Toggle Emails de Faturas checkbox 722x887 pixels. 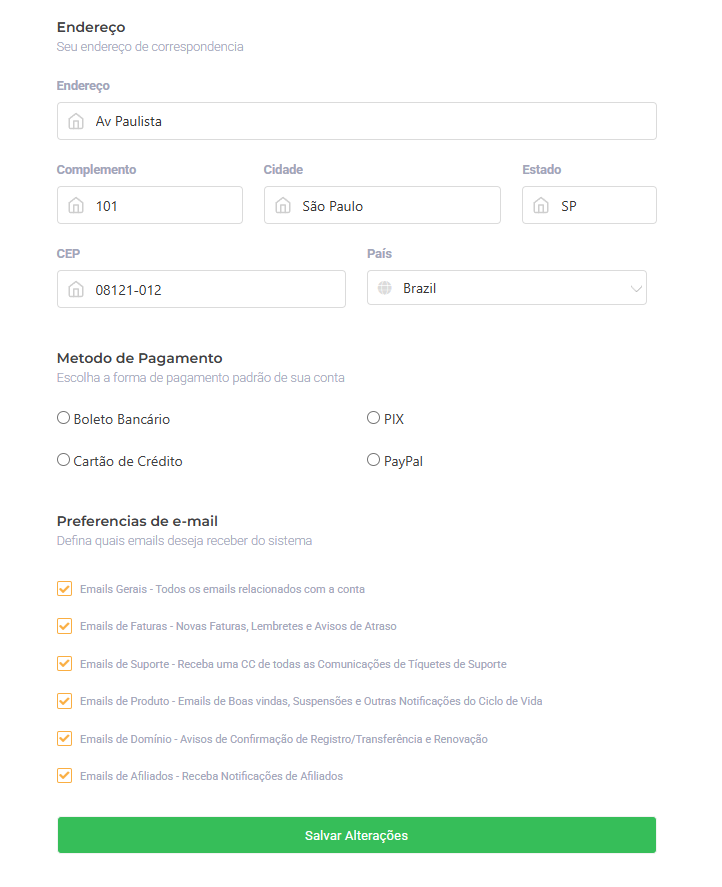pyautogui.click(x=65, y=626)
